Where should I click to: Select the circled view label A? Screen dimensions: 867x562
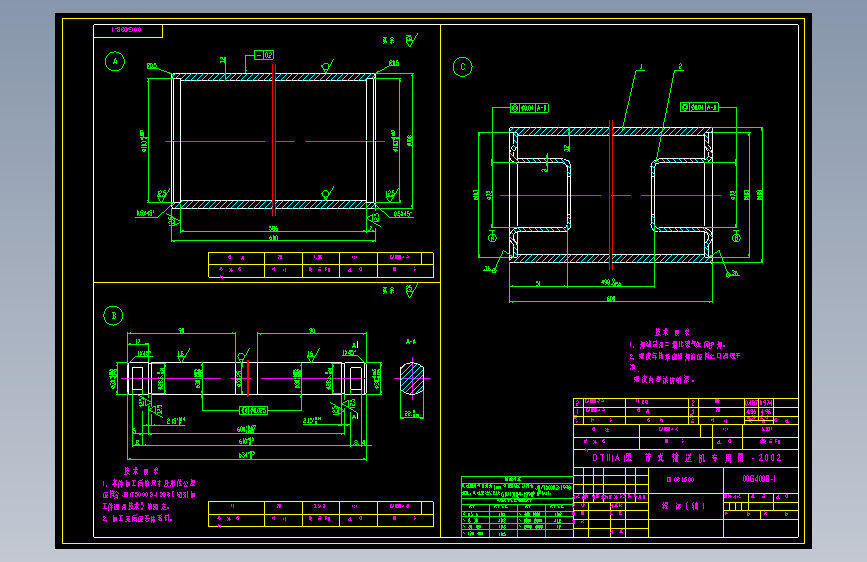(115, 61)
